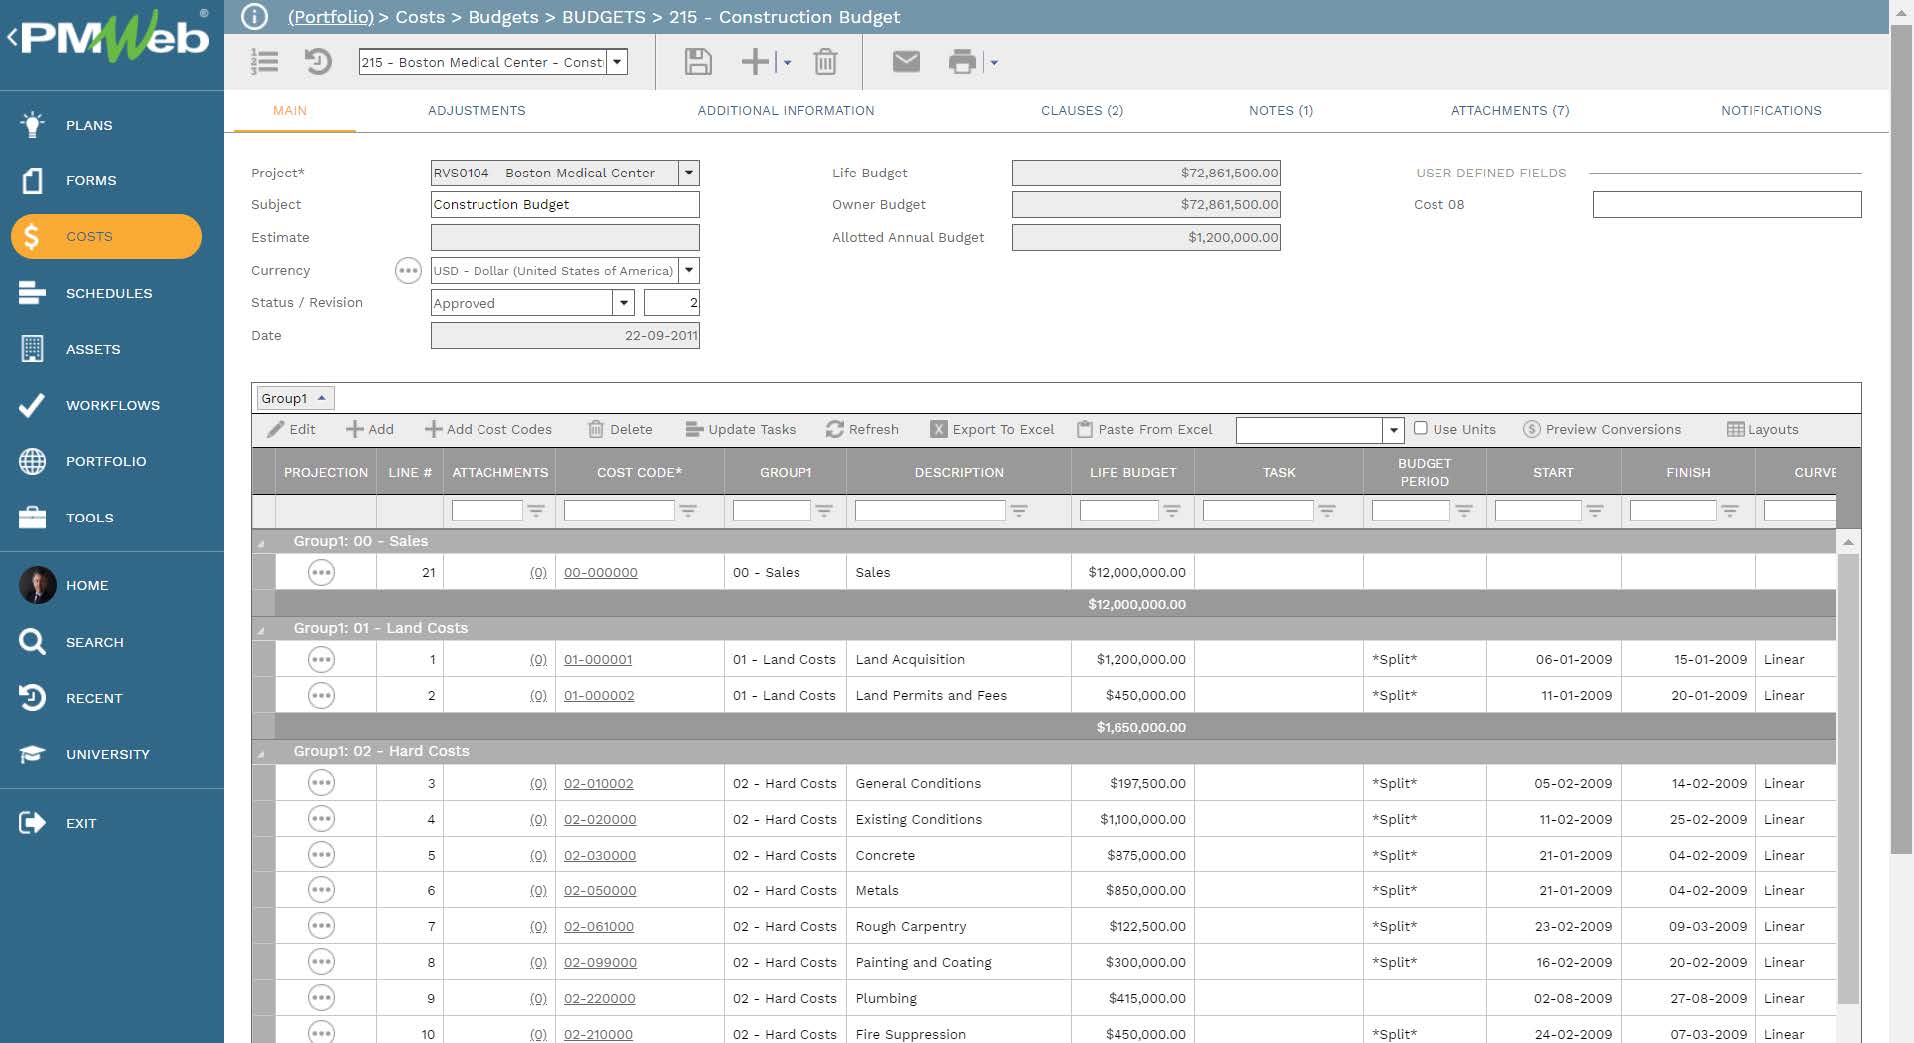
Task: Open the Costs module in the sidebar
Action: pyautogui.click(x=106, y=236)
